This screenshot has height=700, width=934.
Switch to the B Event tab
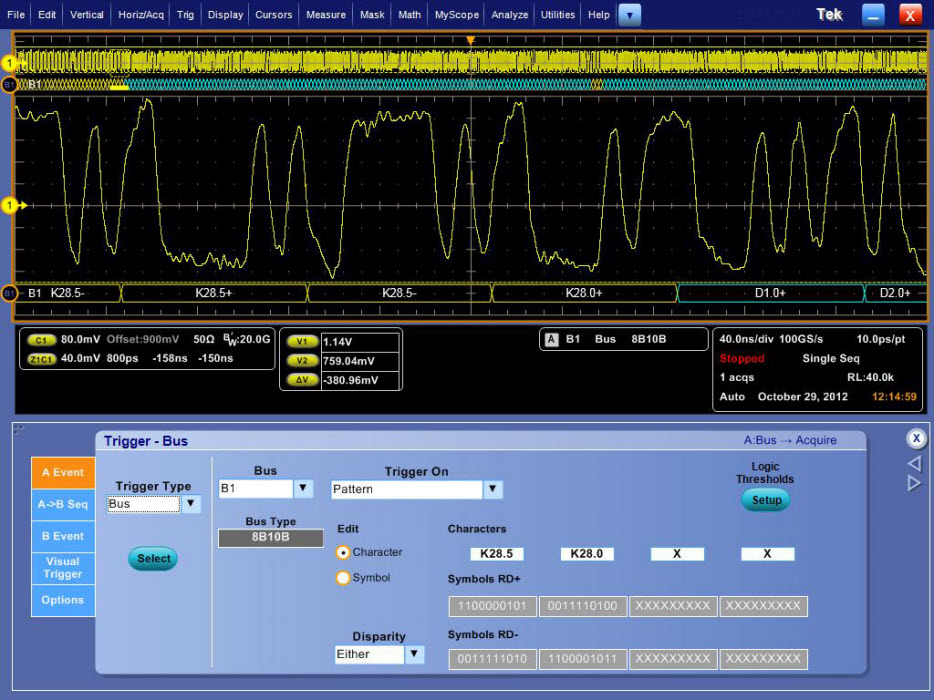(x=63, y=536)
